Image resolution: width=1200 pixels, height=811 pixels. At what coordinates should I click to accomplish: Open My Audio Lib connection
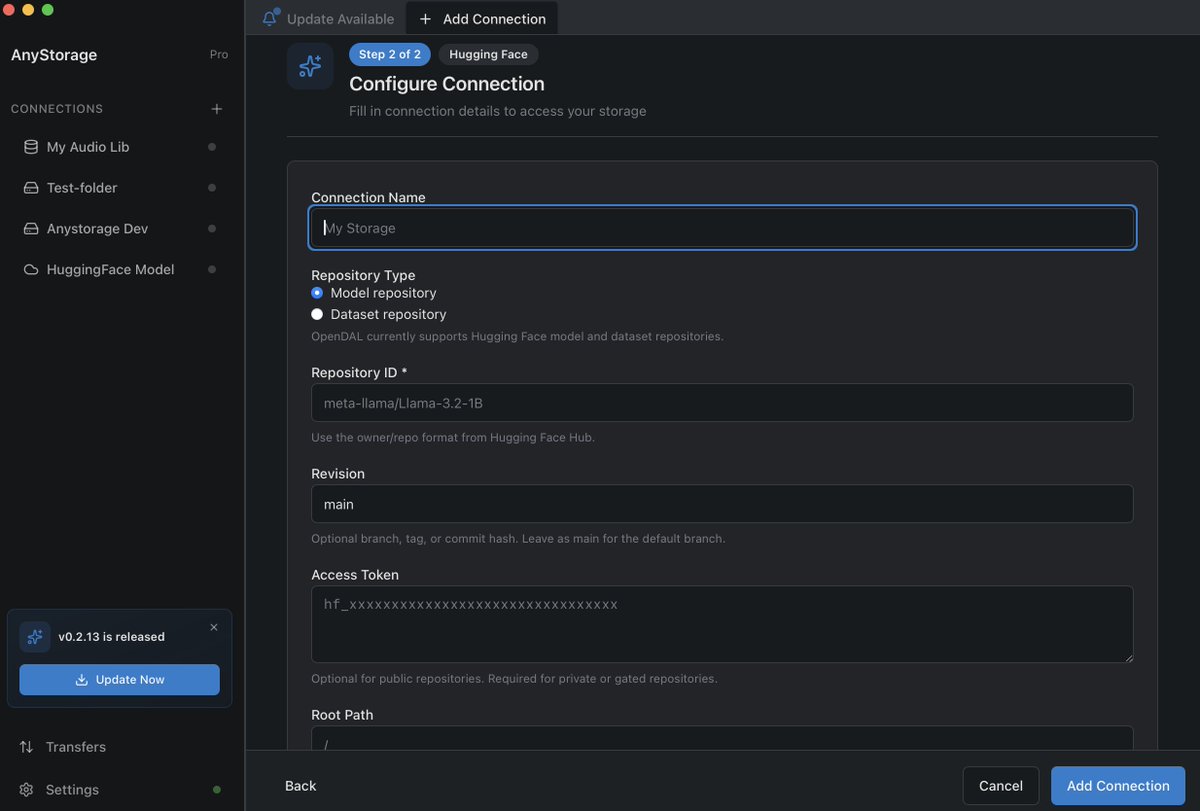[120, 147]
